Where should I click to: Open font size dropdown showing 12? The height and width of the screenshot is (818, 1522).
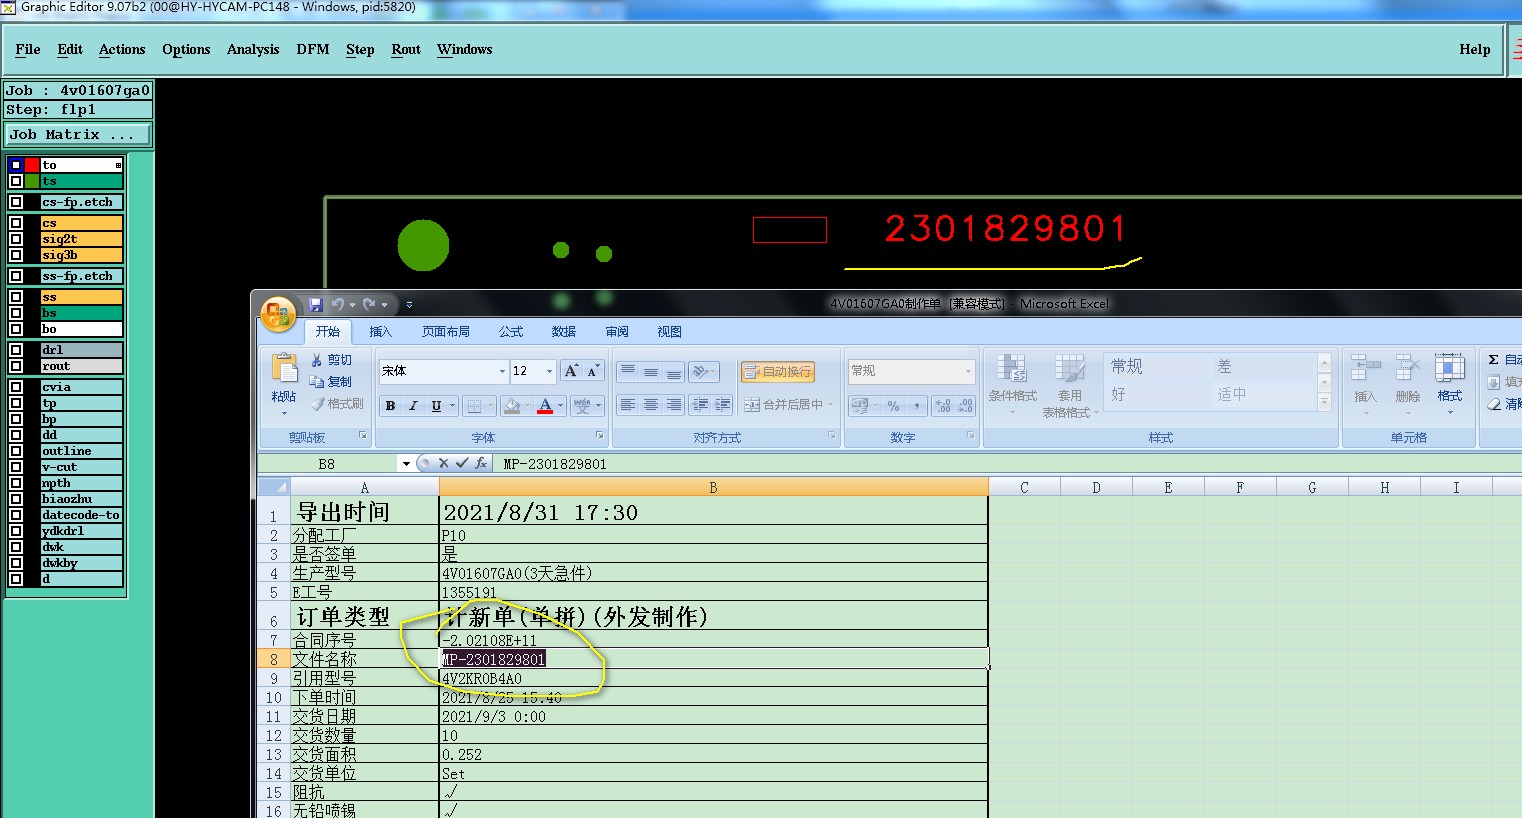pyautogui.click(x=549, y=371)
